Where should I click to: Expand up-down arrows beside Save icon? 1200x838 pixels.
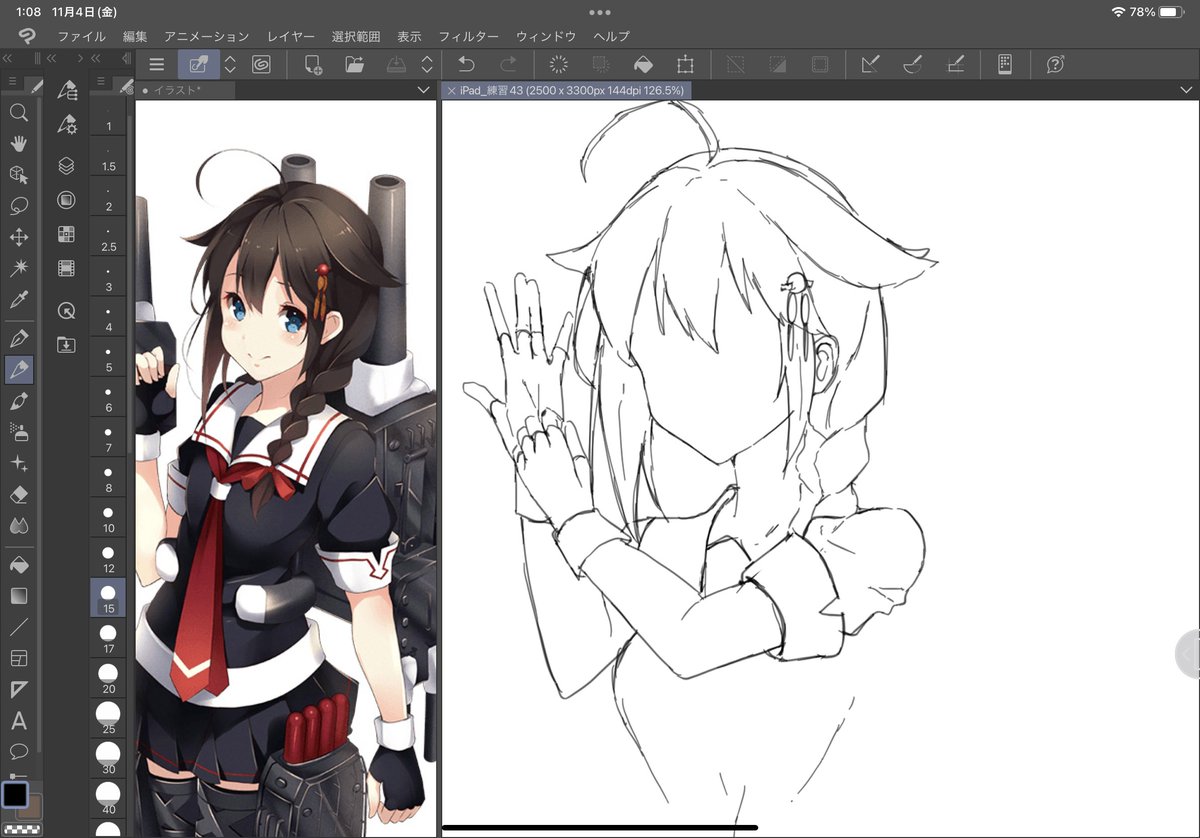coord(427,65)
